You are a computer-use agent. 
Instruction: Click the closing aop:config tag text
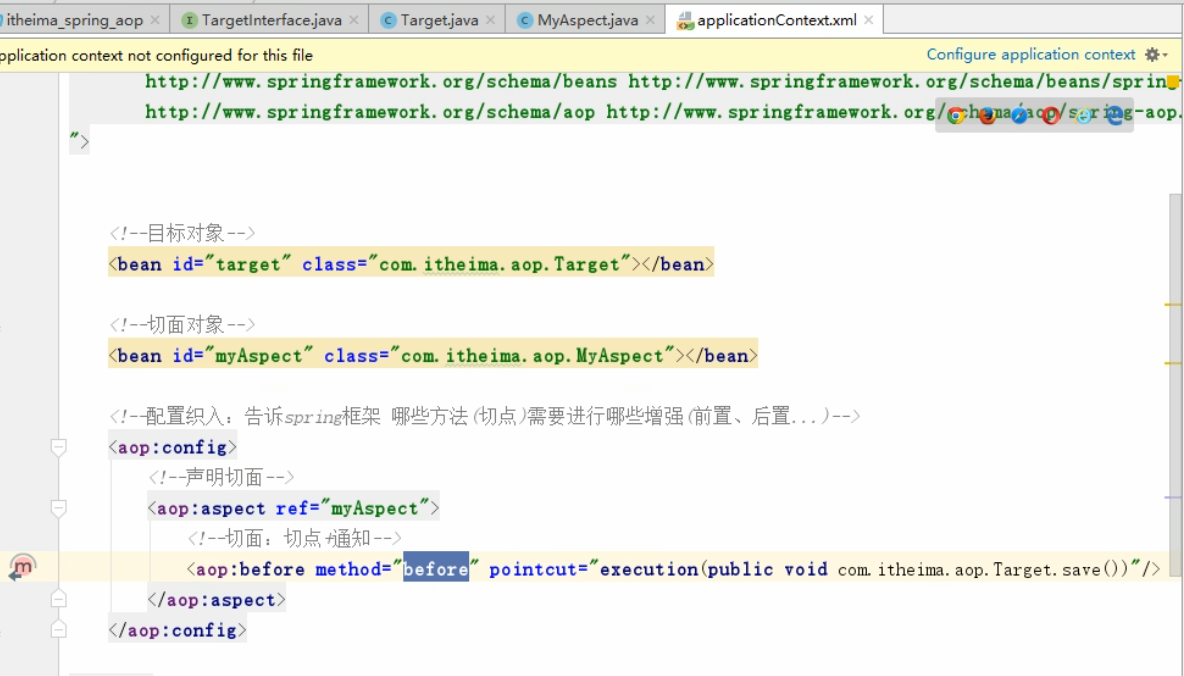pos(177,630)
